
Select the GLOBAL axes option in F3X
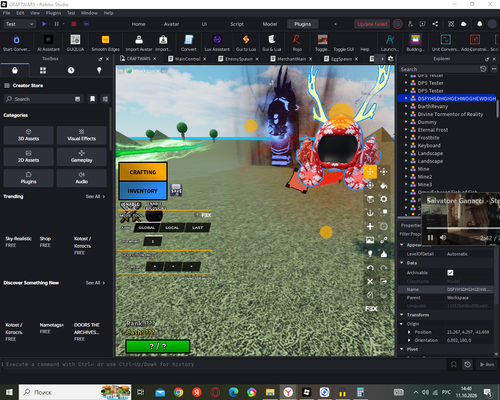pos(147,228)
